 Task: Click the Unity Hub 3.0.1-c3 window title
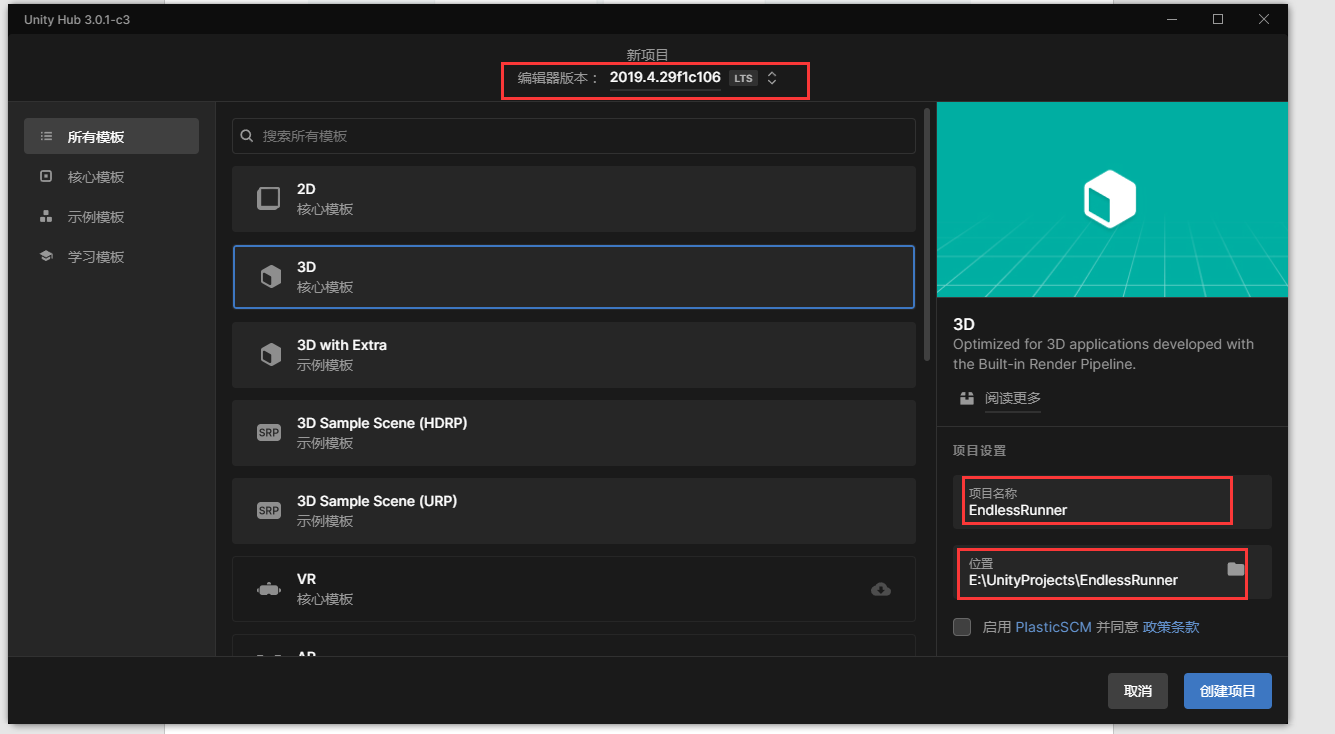[x=77, y=20]
